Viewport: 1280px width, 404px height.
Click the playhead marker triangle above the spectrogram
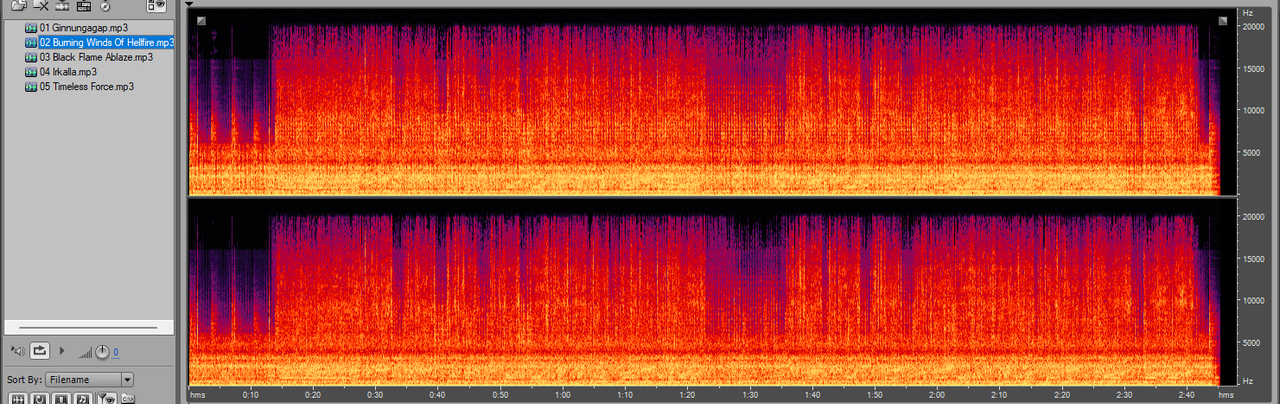coord(189,4)
